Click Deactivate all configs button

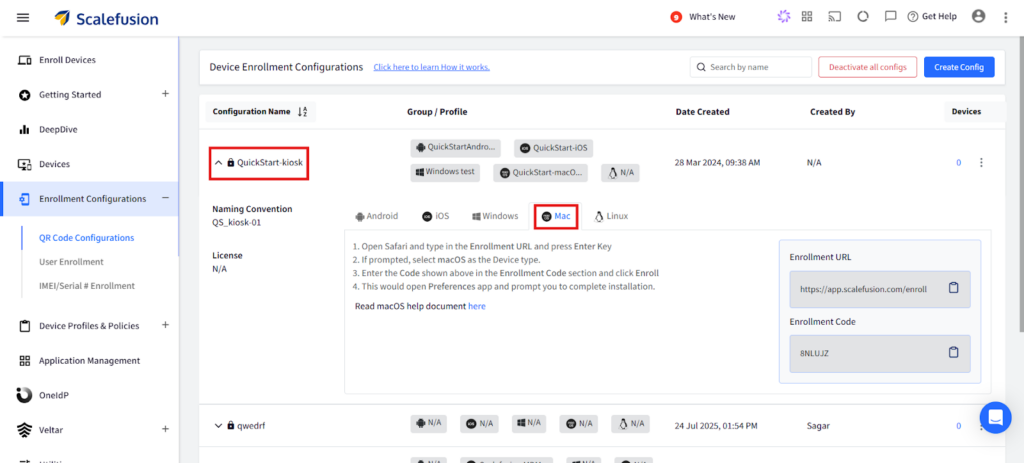point(867,67)
